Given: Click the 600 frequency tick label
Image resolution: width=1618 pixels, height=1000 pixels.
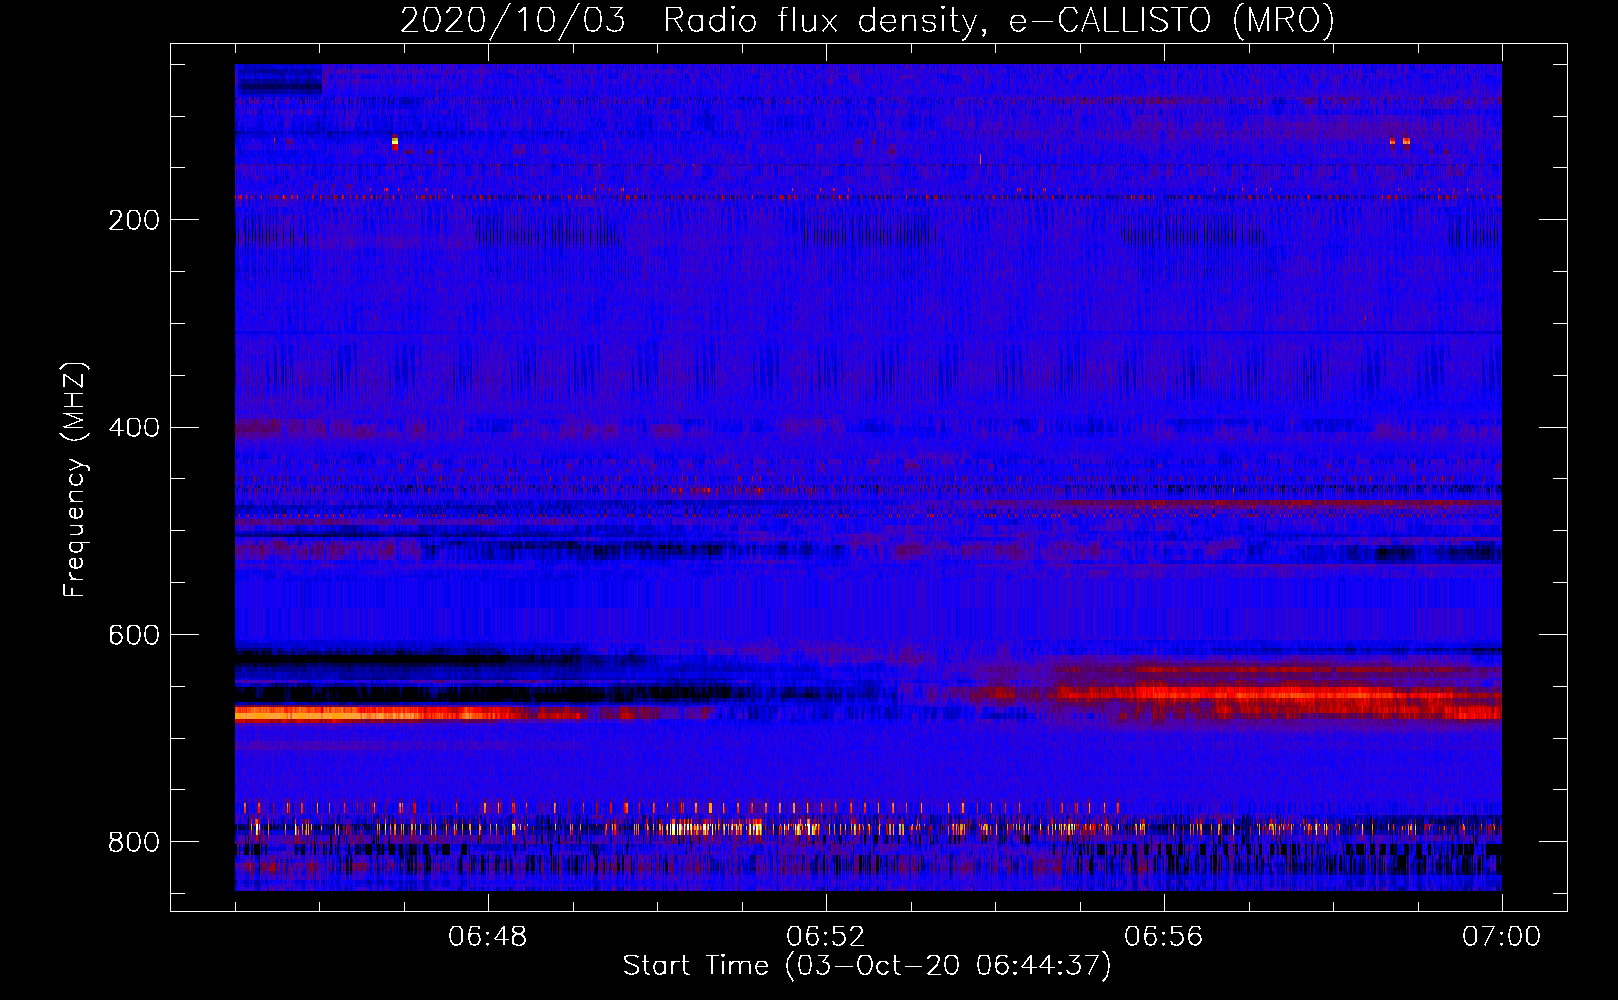Looking at the screenshot, I should click(134, 635).
